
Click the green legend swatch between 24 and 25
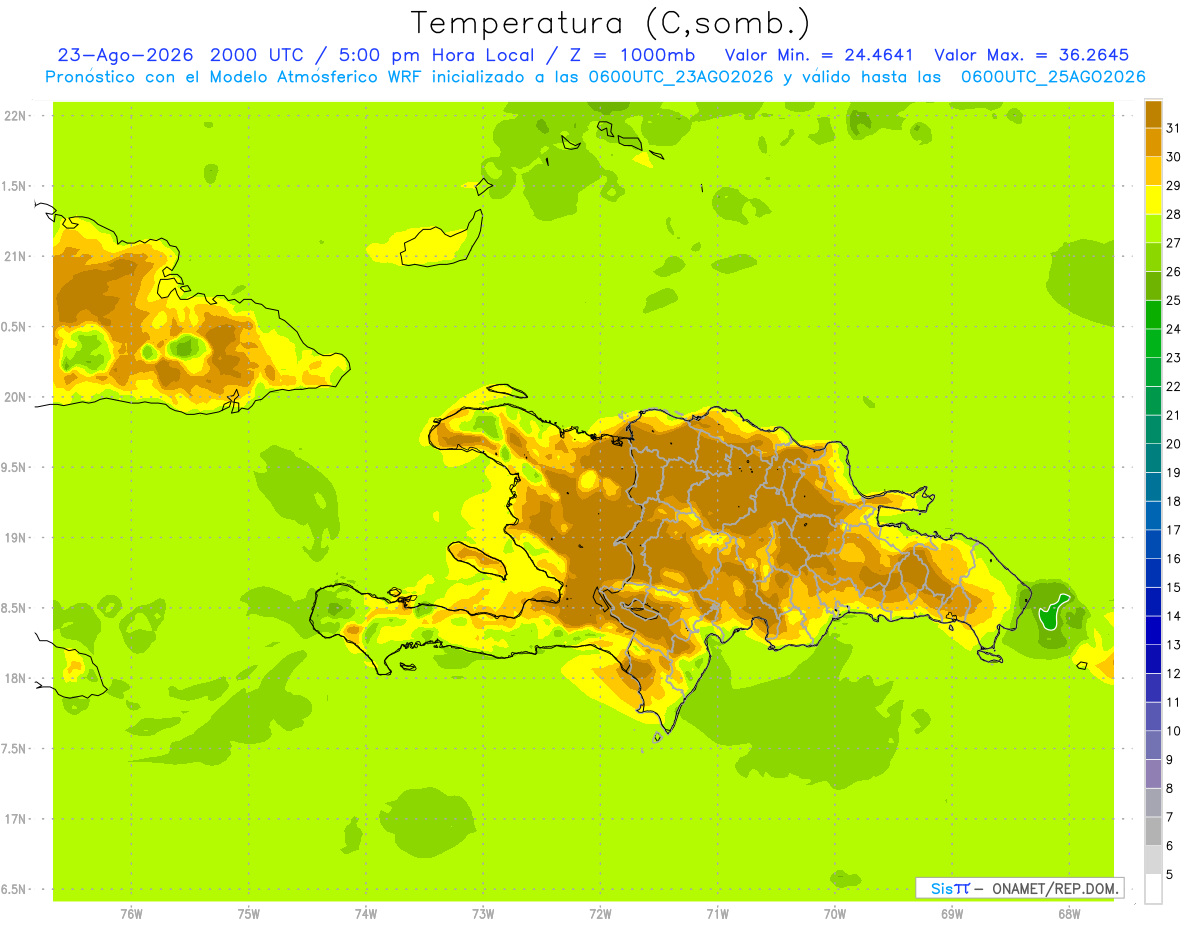[x=1153, y=314]
